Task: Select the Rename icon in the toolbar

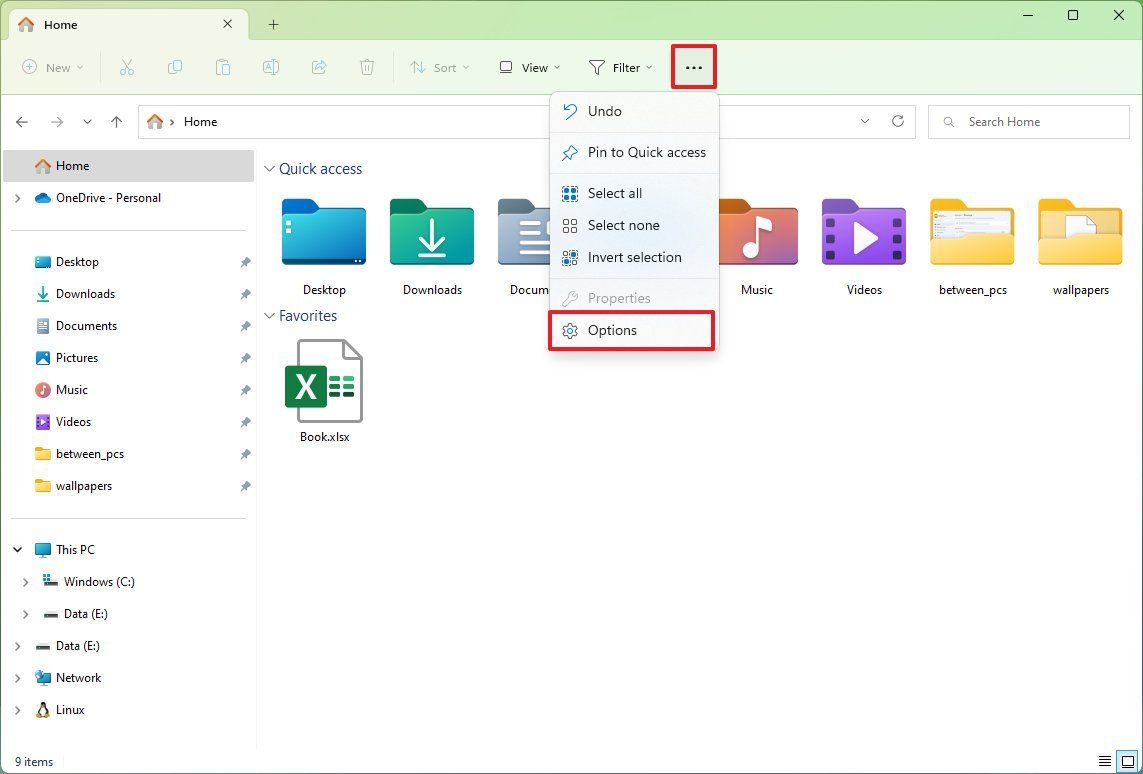Action: point(270,67)
